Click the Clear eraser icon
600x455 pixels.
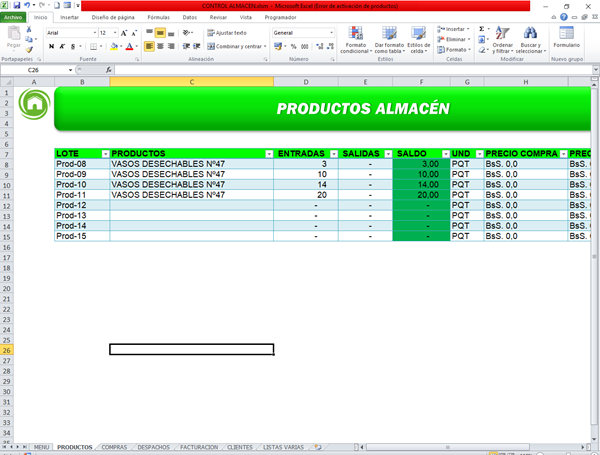482,50
